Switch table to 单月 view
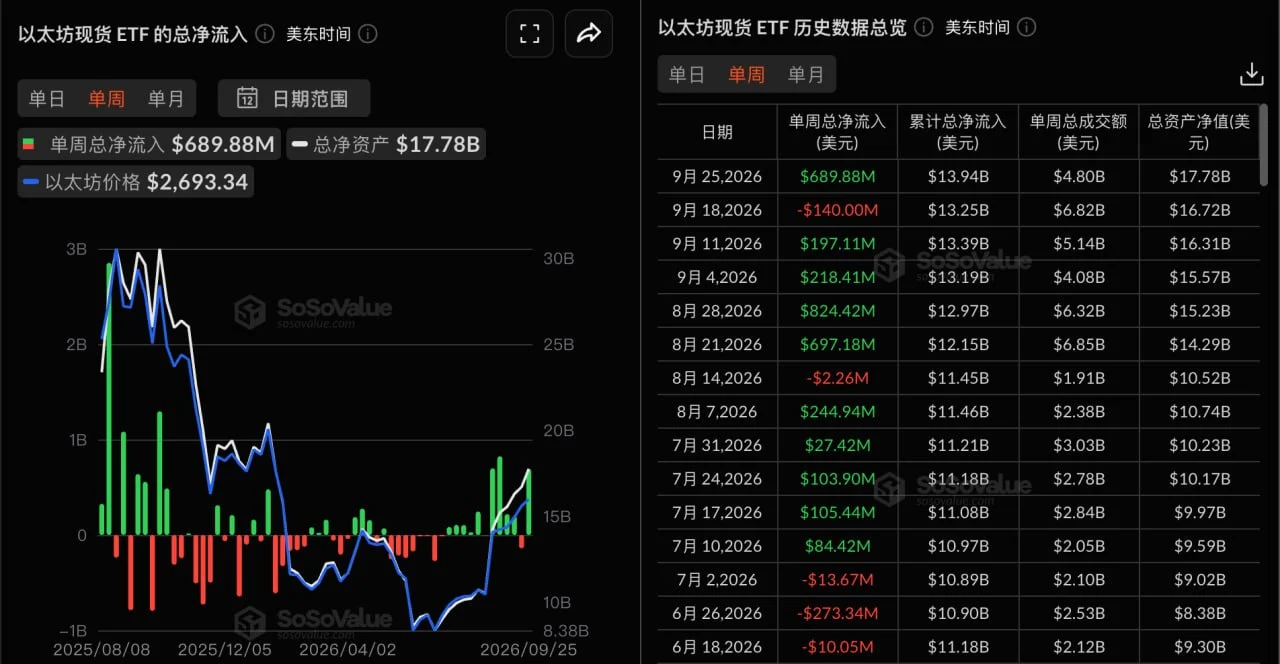Screen dimensions: 1280x664 pyautogui.click(x=806, y=74)
